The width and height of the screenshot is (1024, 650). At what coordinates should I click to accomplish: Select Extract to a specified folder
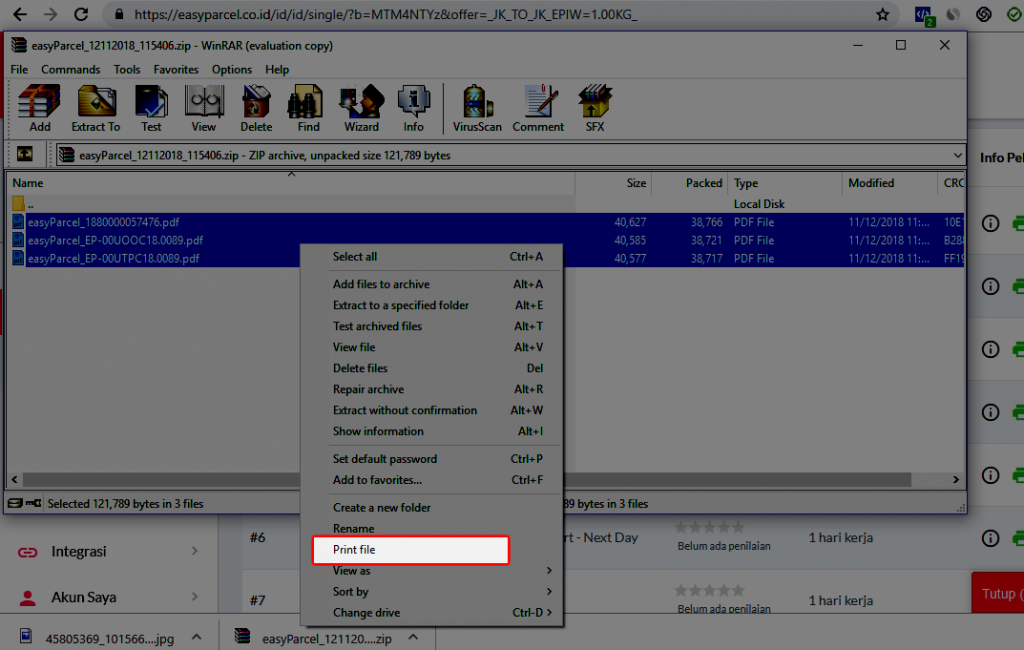point(400,305)
